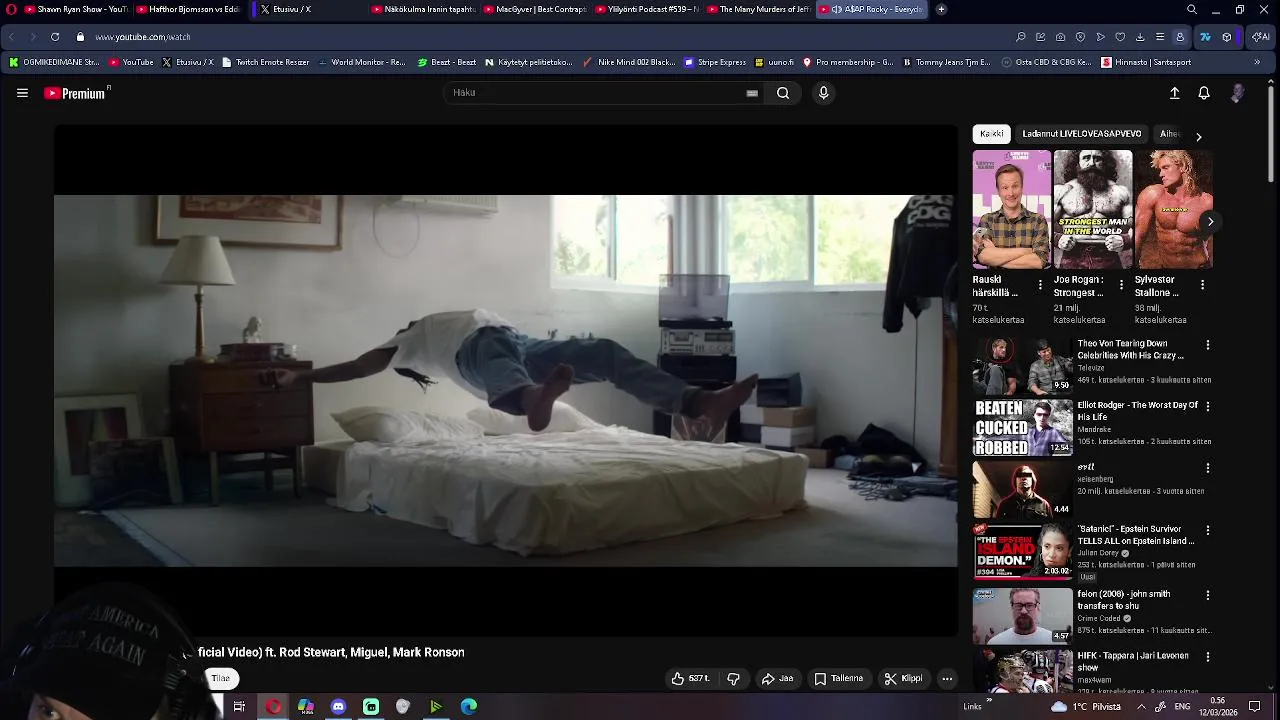Create a clip with Klippi button
This screenshot has width=1280, height=720.
tap(903, 679)
